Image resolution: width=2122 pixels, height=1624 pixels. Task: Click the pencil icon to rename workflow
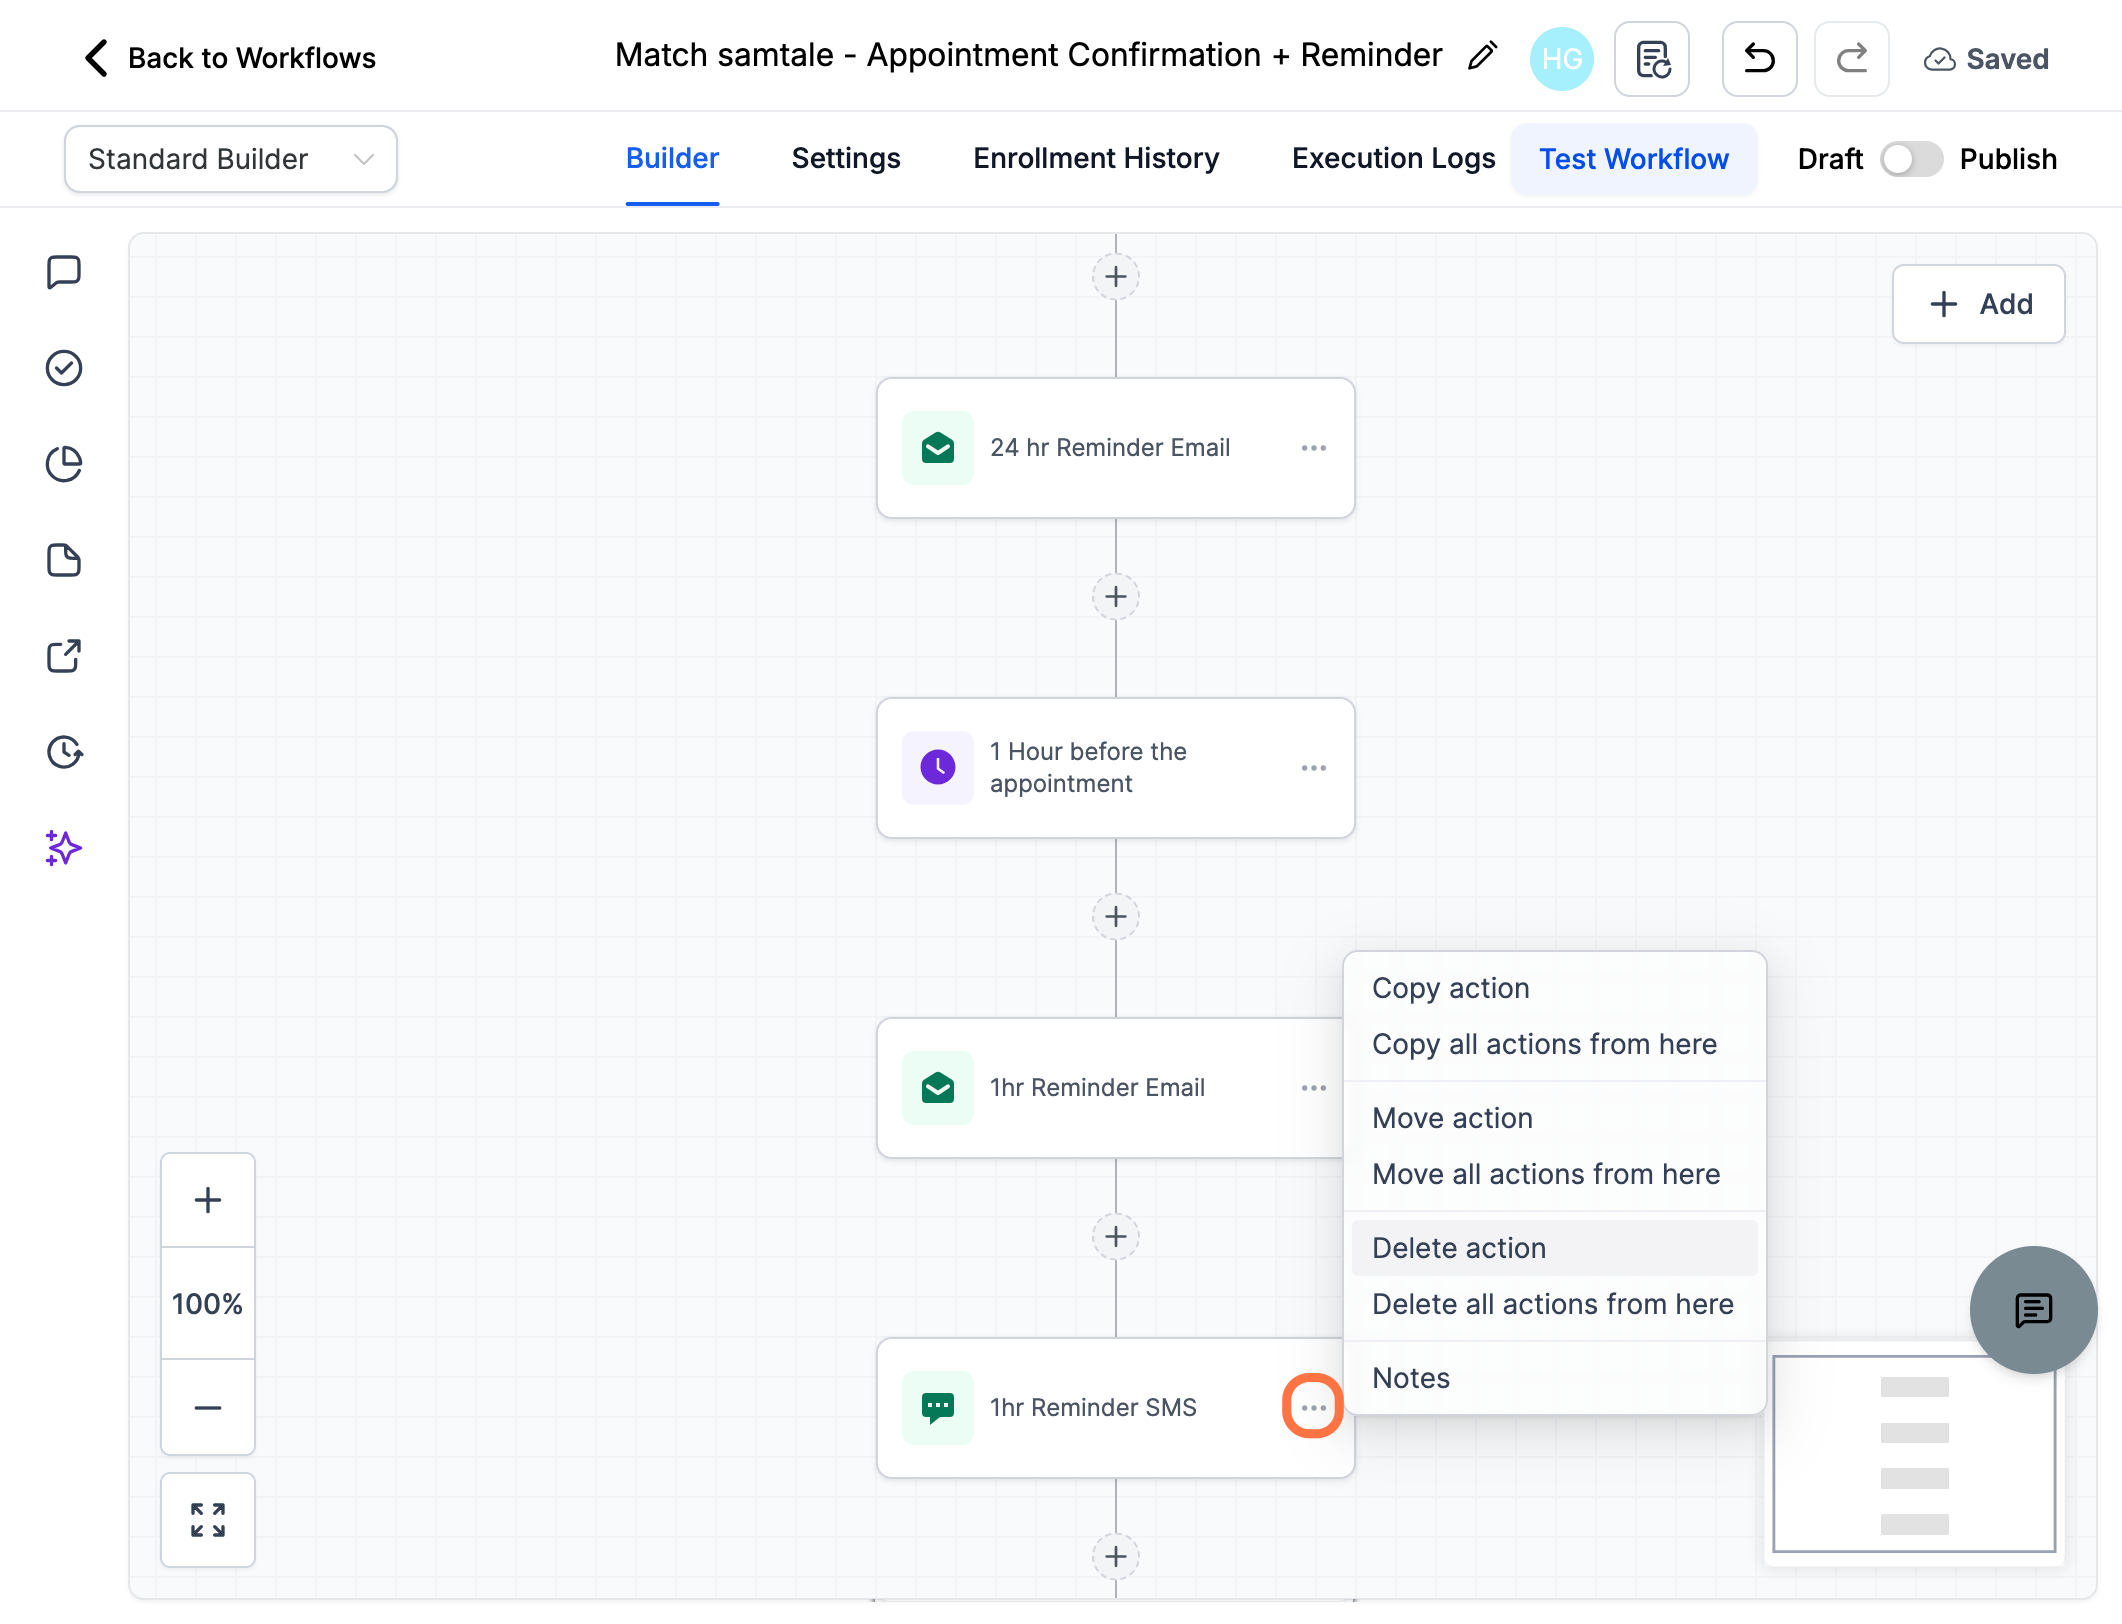(x=1482, y=56)
